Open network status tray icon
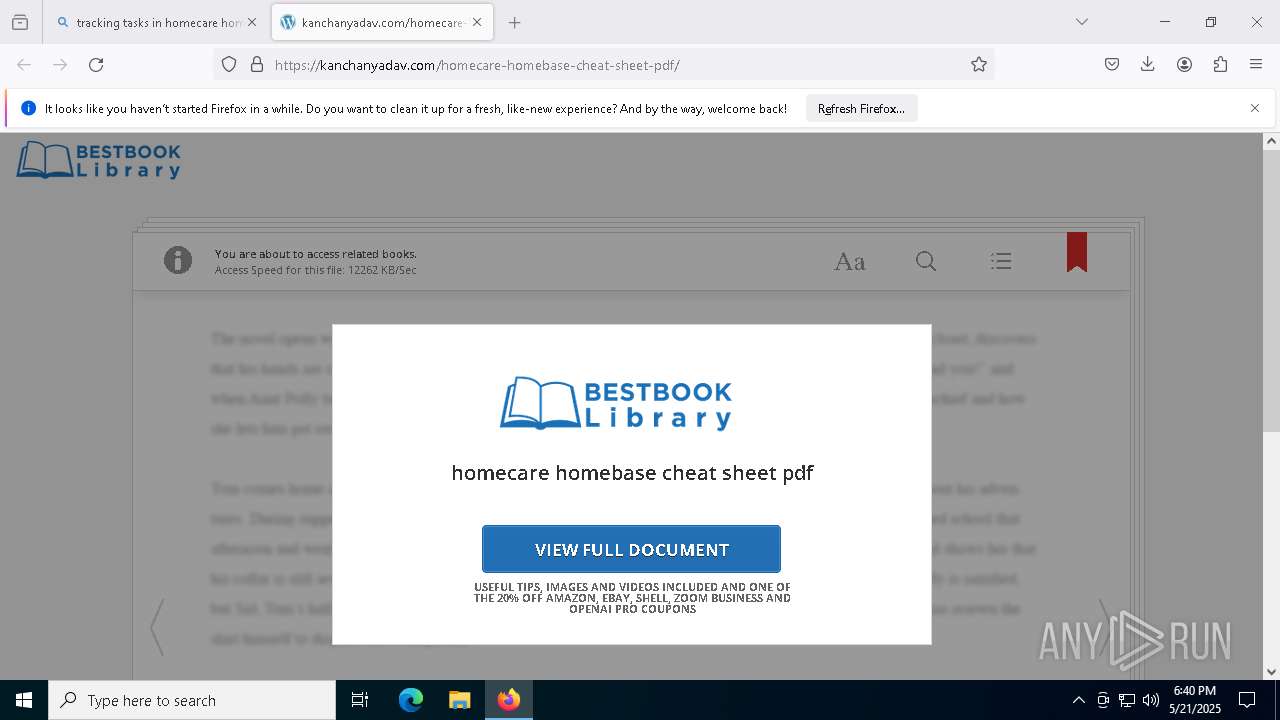This screenshot has height=720, width=1280. [1126, 700]
